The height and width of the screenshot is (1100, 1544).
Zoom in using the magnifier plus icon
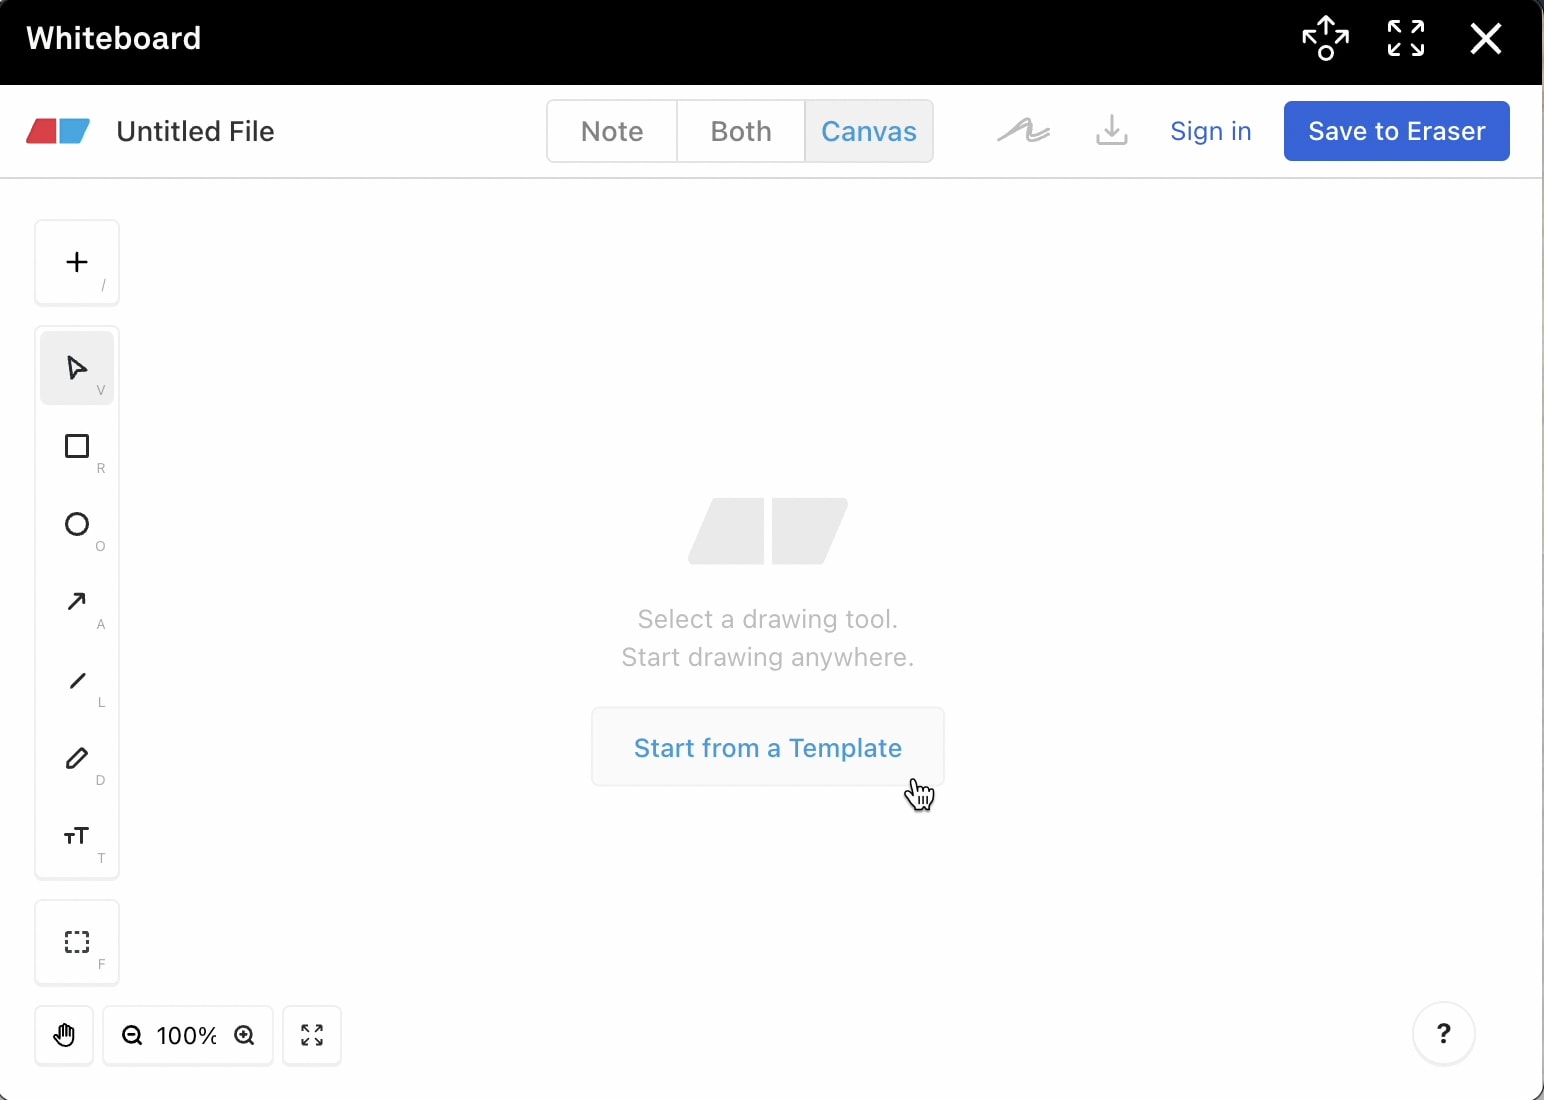[245, 1035]
